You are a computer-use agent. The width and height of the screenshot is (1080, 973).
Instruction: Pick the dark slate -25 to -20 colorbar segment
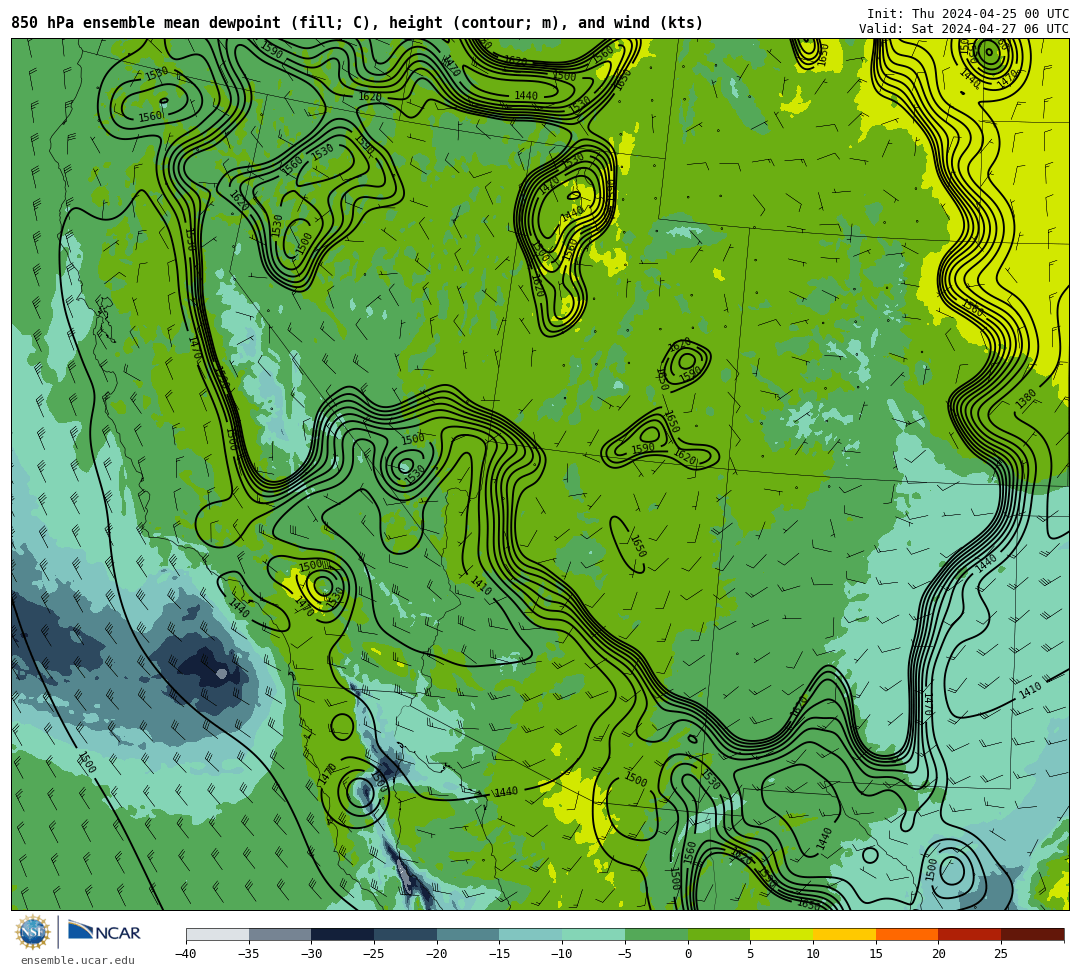coord(406,934)
